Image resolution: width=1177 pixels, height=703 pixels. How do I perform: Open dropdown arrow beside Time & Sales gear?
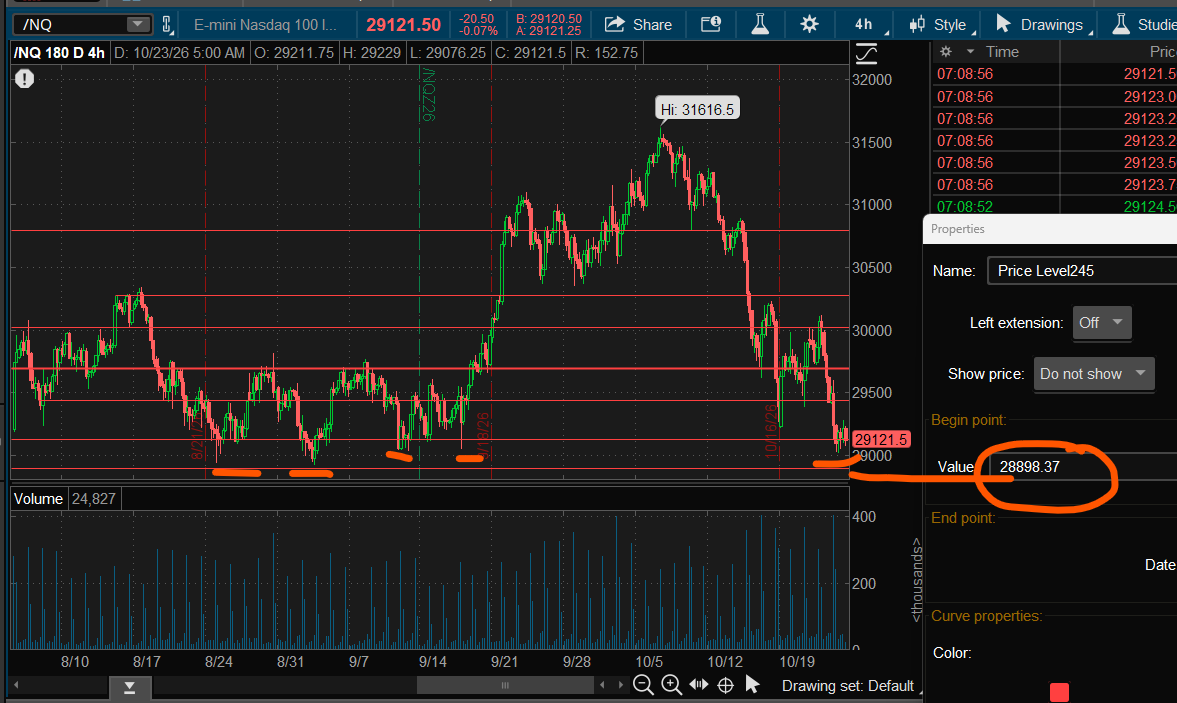(970, 52)
